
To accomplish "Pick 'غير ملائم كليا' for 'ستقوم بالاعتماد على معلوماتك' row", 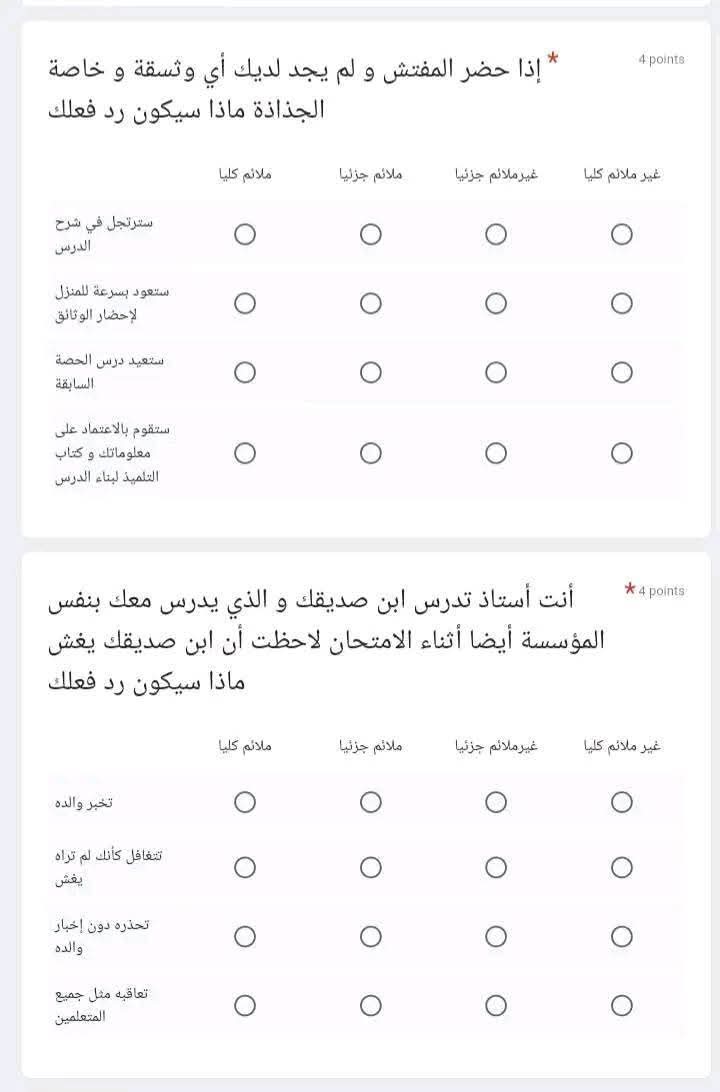I will pos(621,453).
